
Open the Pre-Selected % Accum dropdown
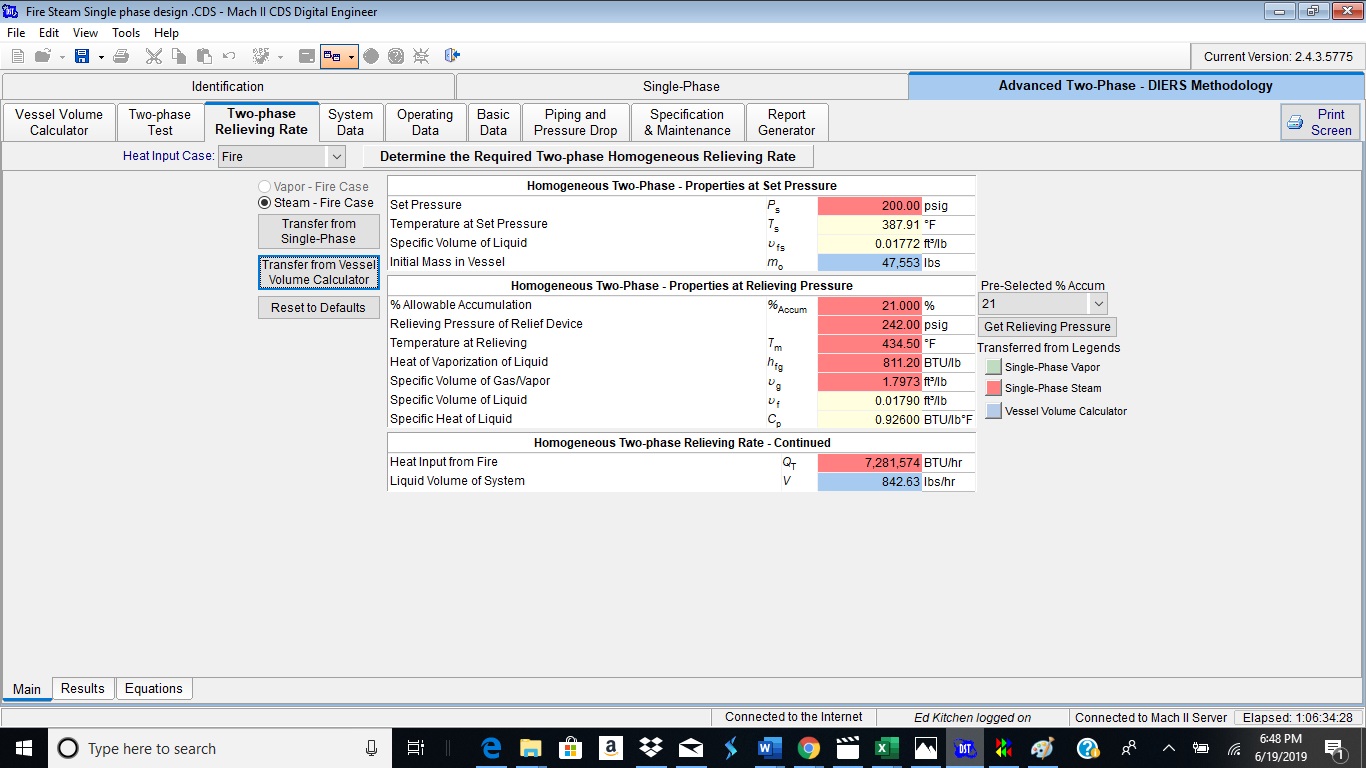pos(1098,303)
